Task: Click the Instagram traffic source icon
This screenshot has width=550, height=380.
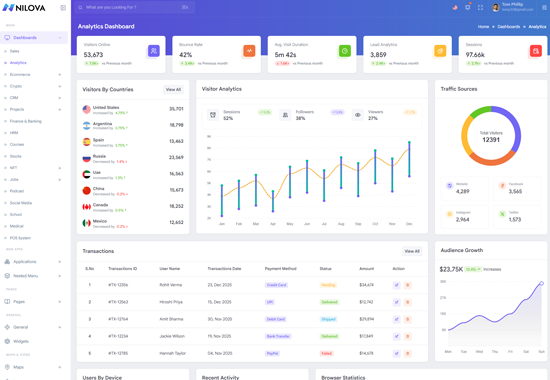Action: pyautogui.click(x=449, y=214)
